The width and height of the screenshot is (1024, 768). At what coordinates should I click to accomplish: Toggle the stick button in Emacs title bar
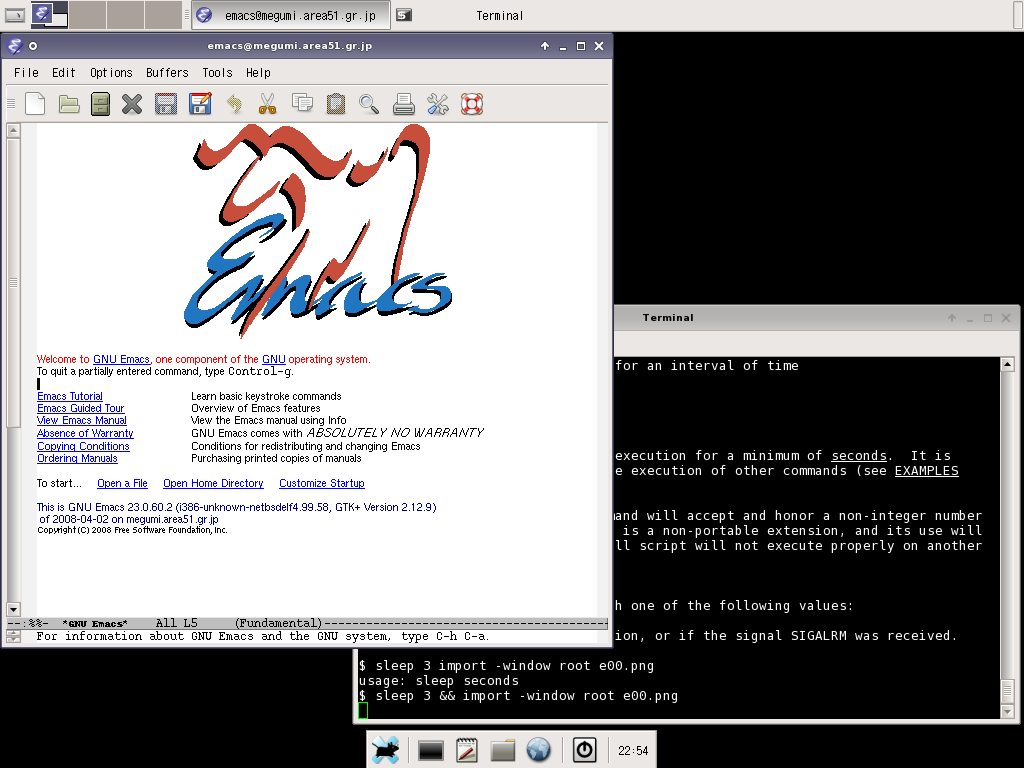pyautogui.click(x=33, y=46)
